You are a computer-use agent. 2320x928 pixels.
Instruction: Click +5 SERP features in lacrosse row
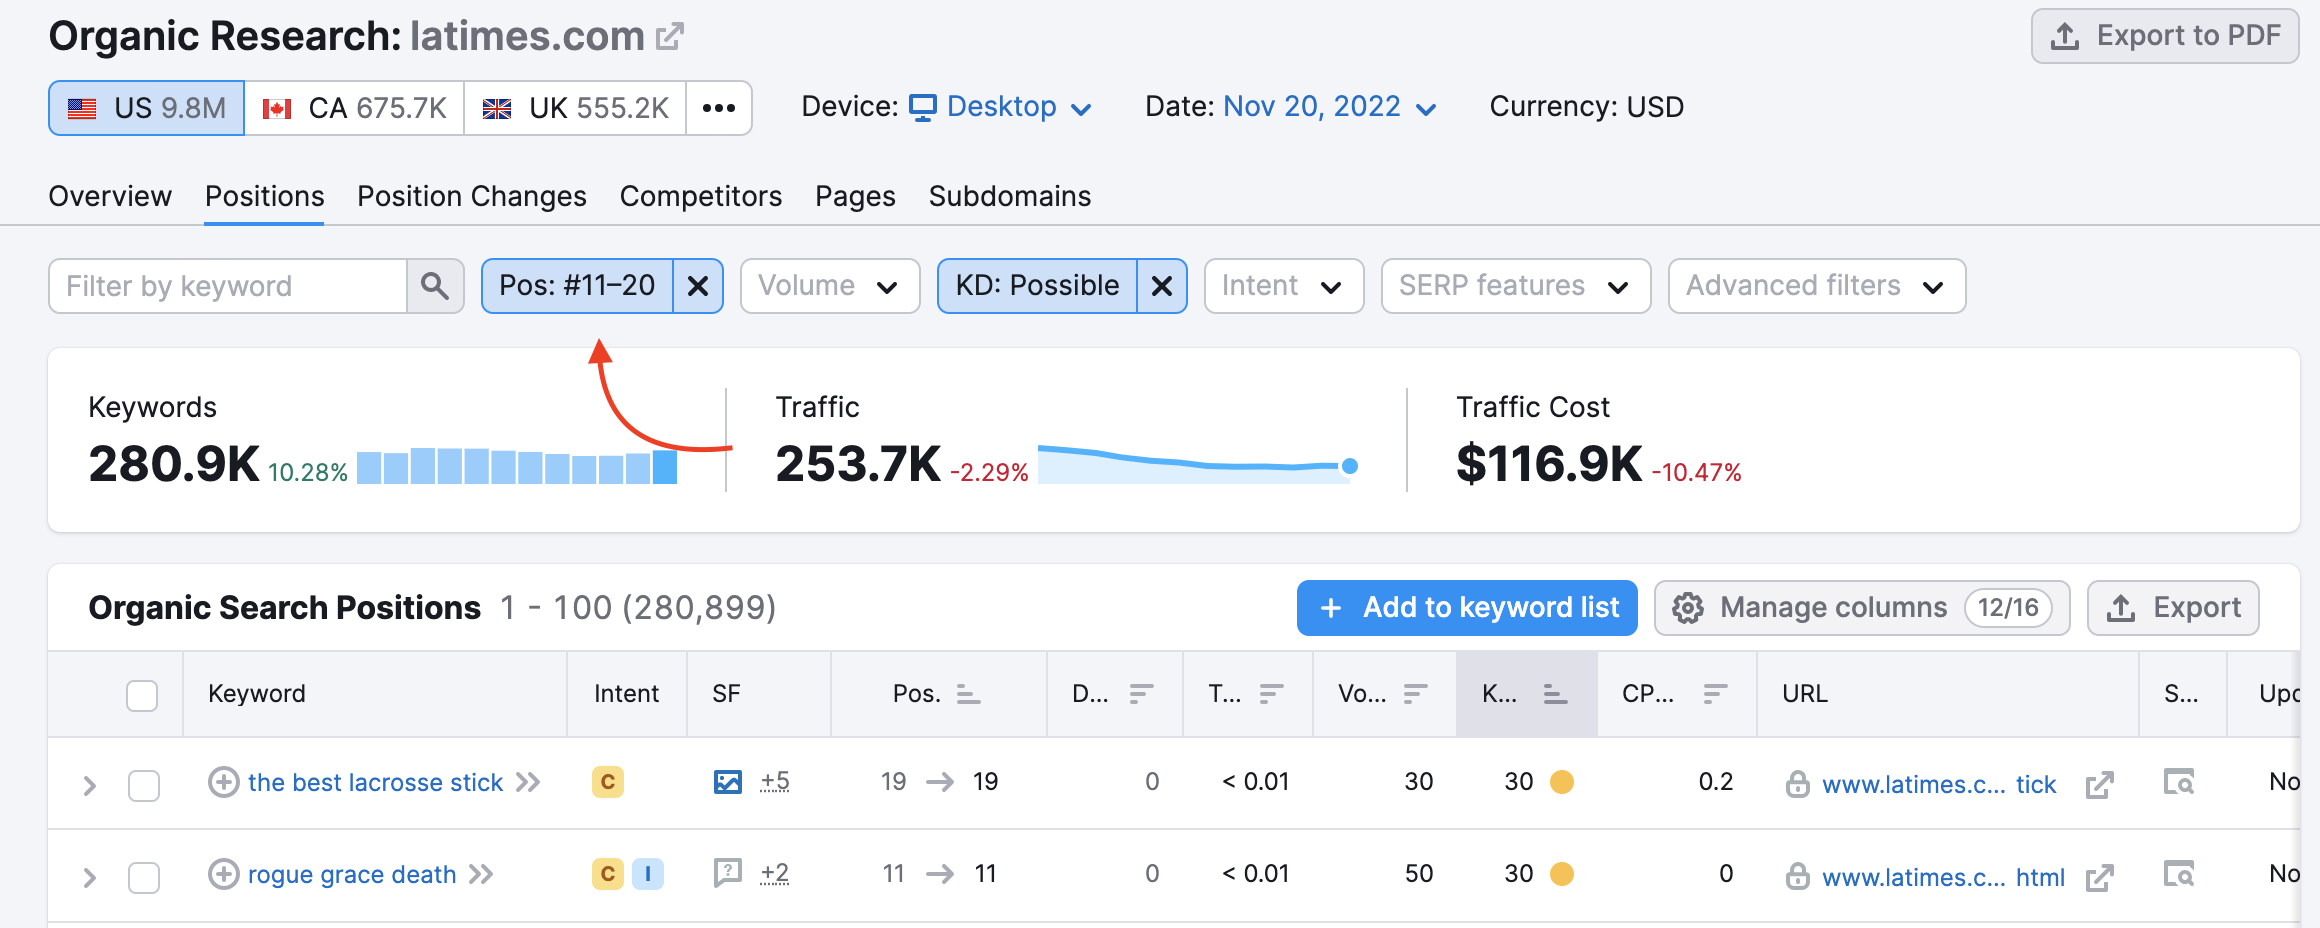(x=775, y=781)
